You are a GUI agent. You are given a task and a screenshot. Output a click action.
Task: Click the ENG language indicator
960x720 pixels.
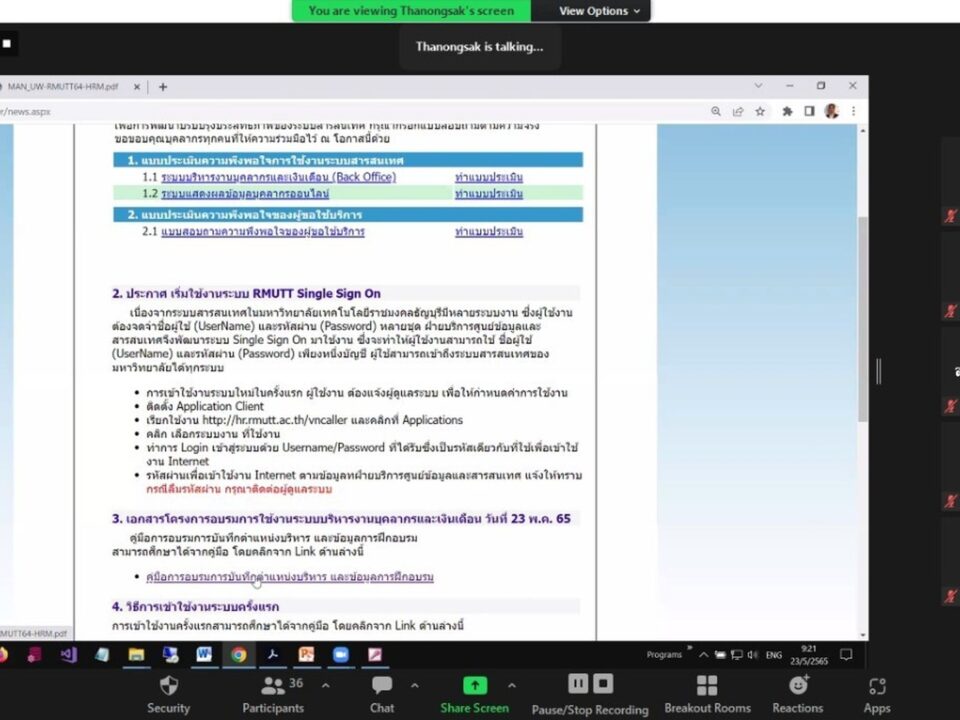774,655
